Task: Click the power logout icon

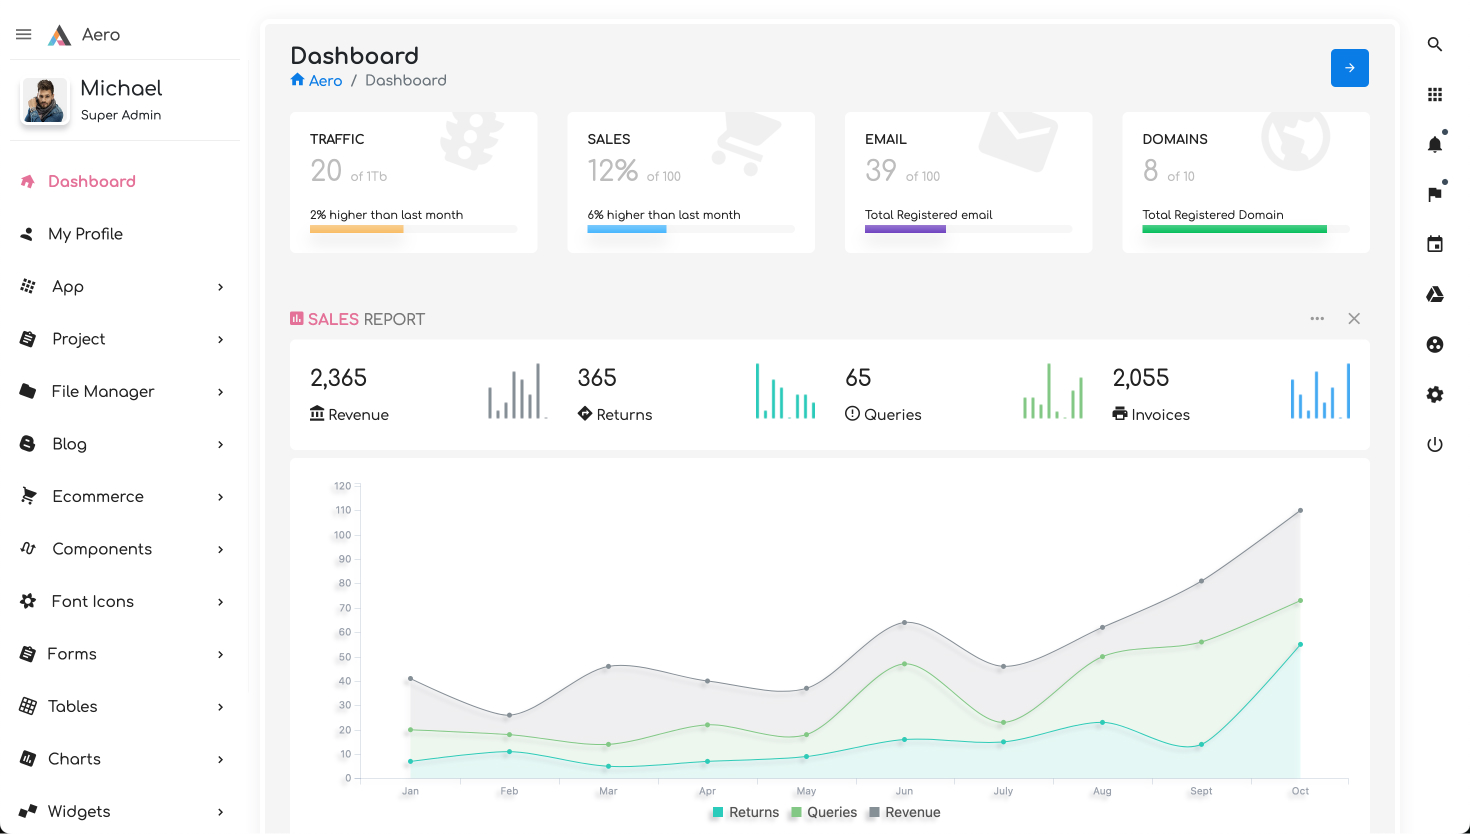Action: point(1435,444)
